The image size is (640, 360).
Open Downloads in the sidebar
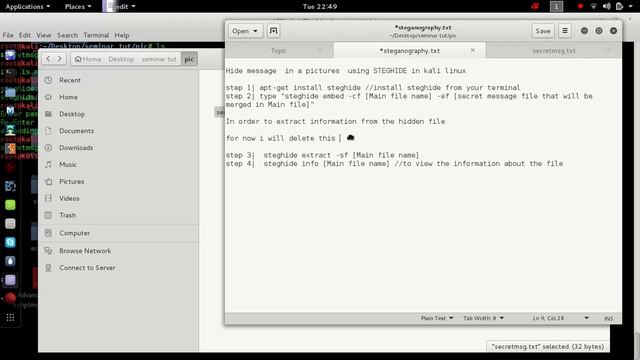(118, 148)
